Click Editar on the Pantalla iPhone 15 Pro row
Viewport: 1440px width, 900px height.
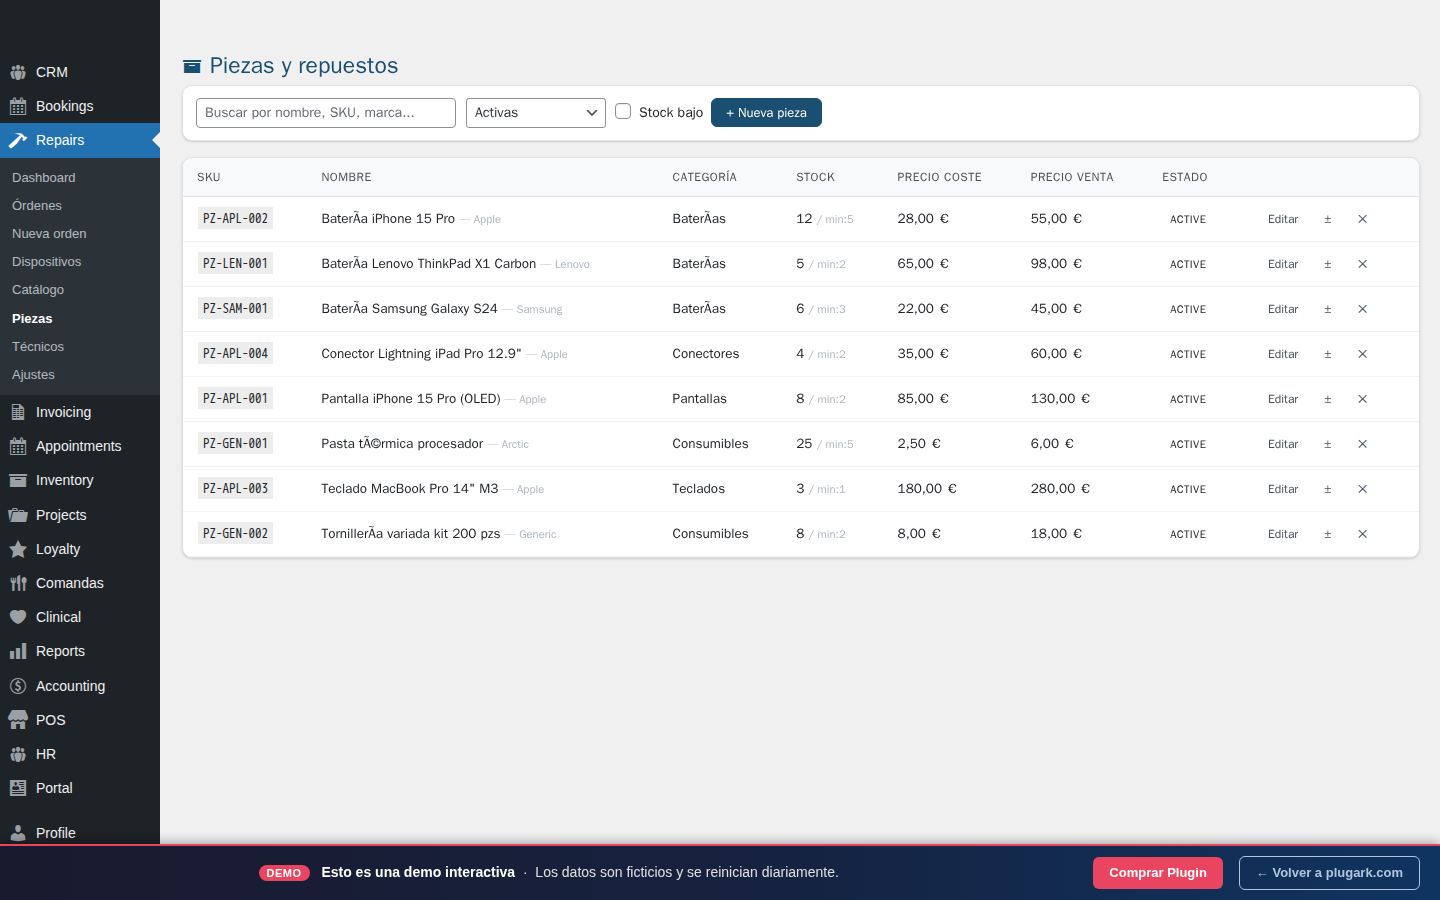[x=1283, y=399]
